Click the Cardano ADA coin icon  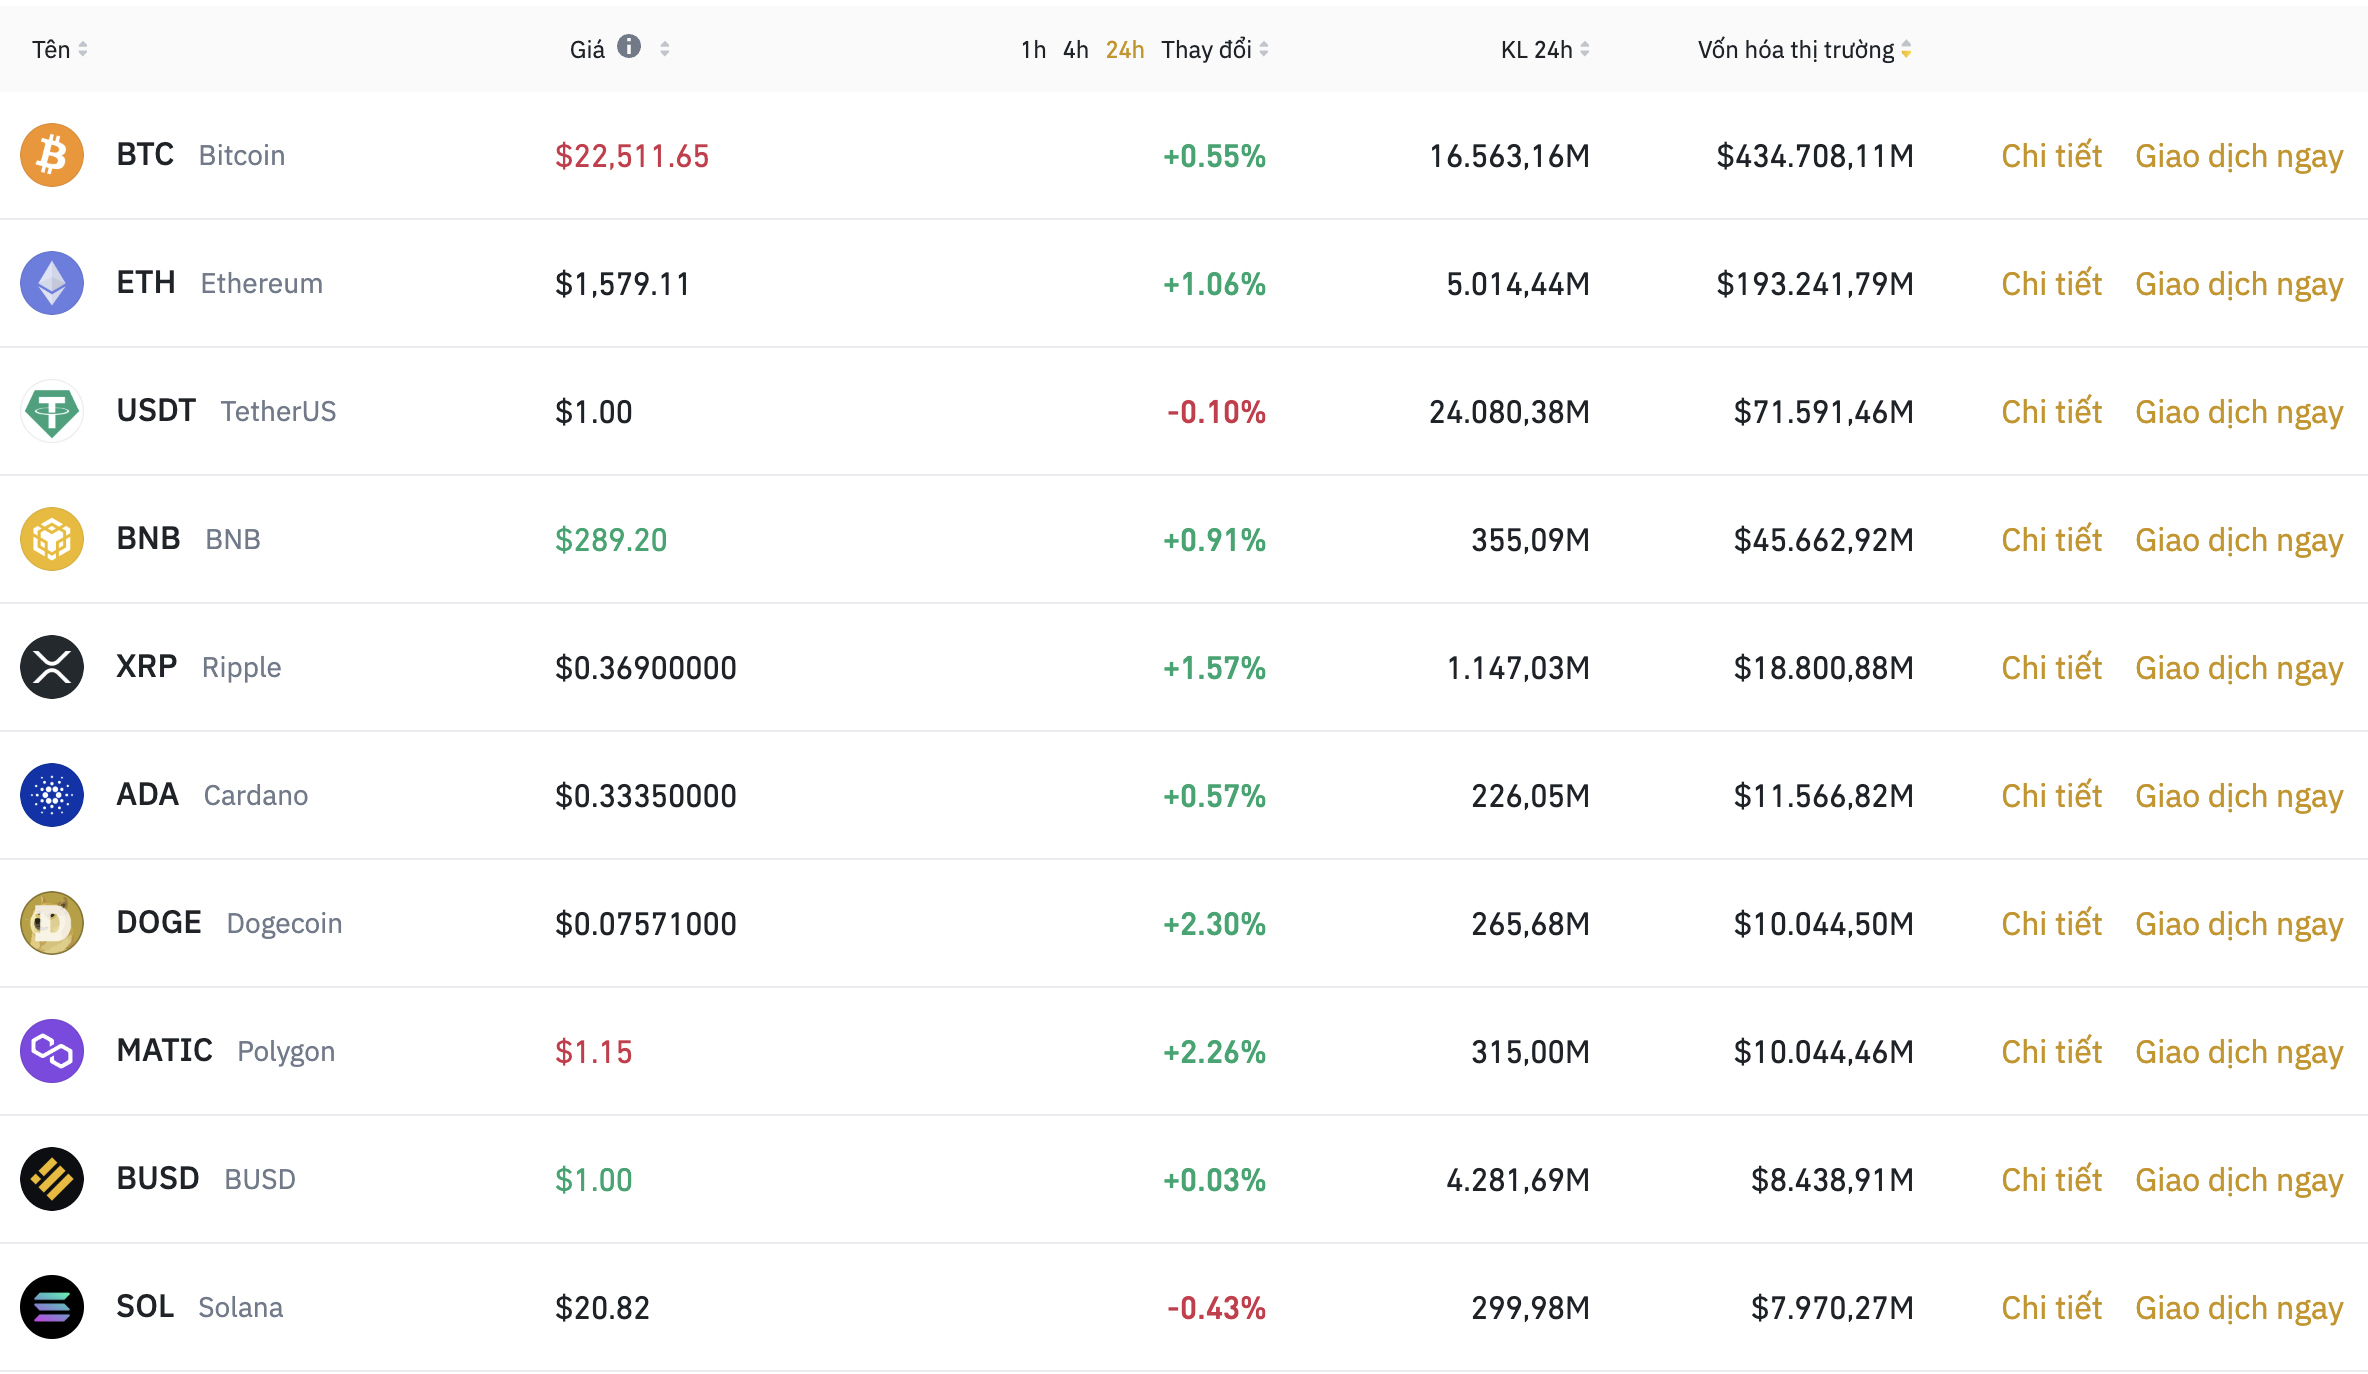tap(52, 795)
